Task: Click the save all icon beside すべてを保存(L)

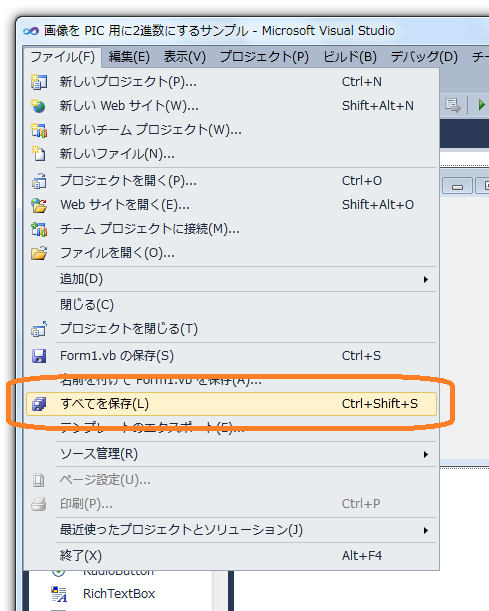Action: 39,404
